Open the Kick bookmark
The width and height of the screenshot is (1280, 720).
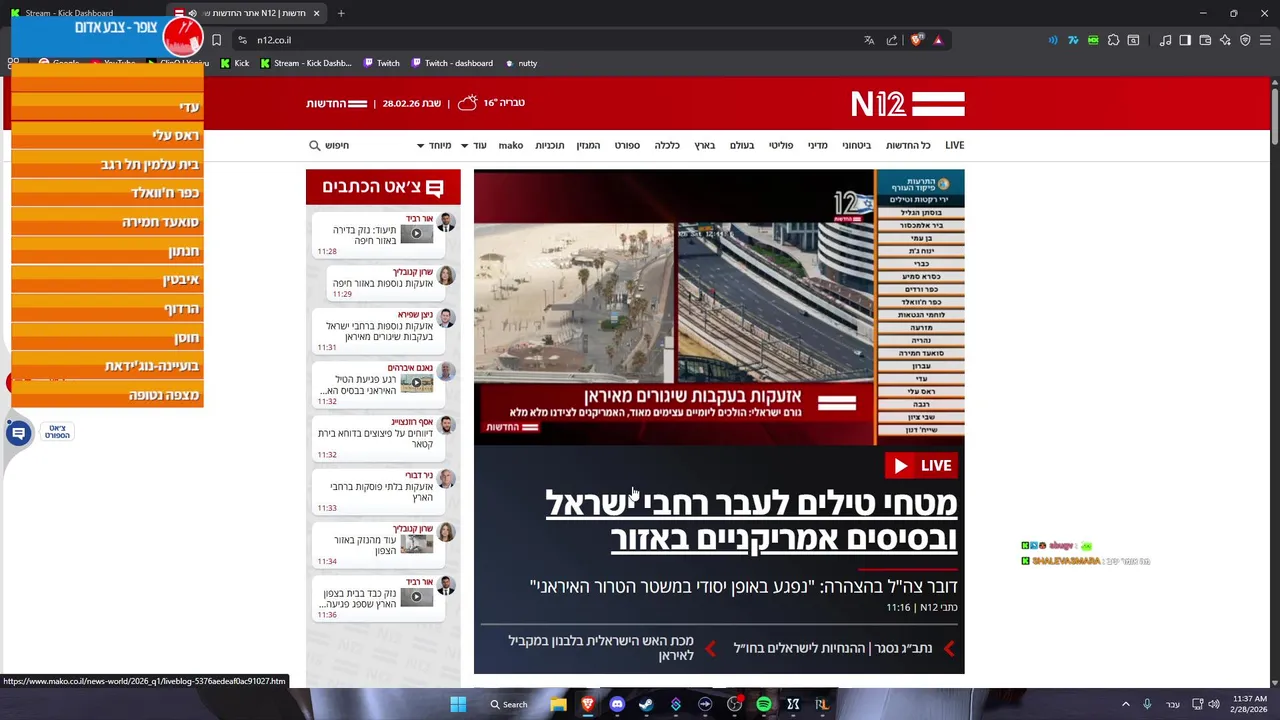[235, 63]
